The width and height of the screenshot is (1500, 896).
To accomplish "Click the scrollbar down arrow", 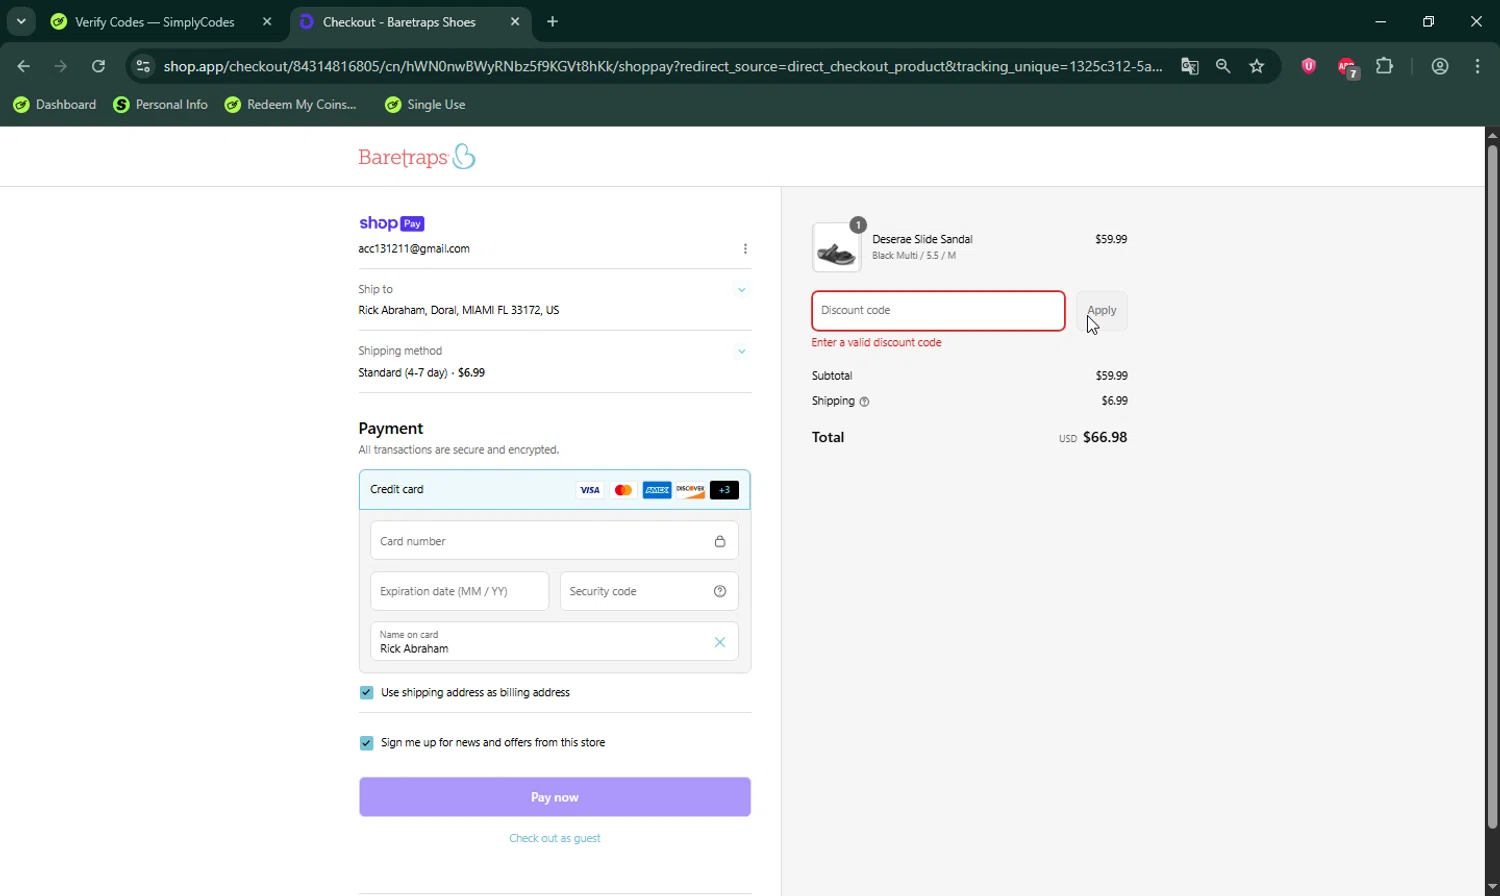I will point(1492,887).
